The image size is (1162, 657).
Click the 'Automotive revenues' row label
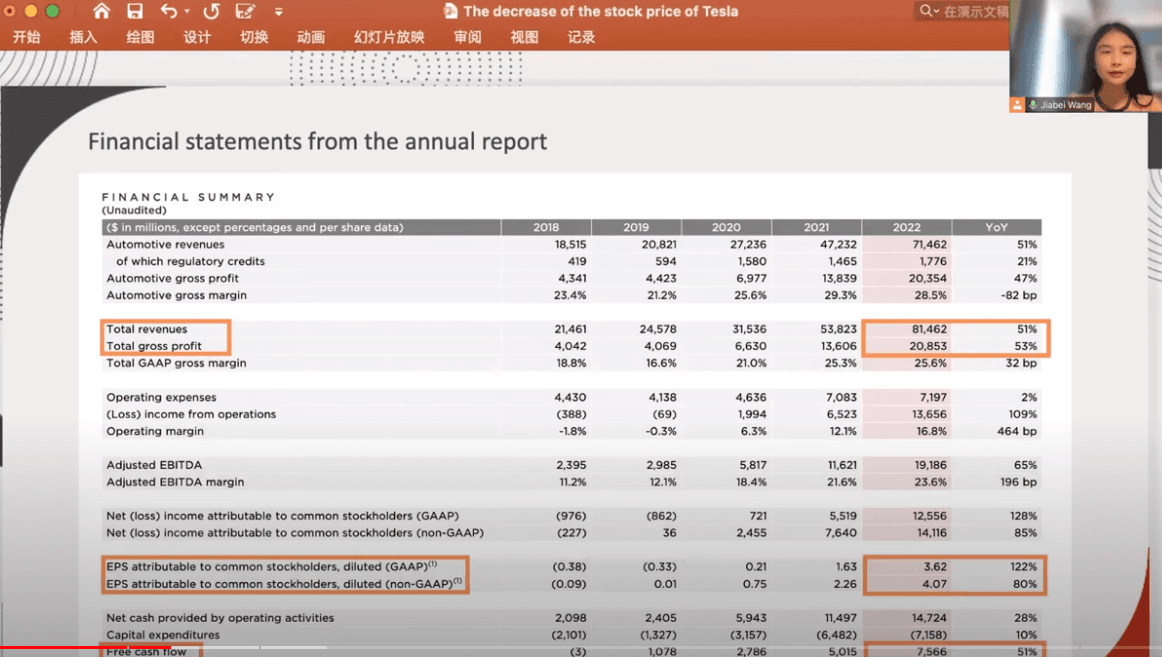tap(165, 244)
